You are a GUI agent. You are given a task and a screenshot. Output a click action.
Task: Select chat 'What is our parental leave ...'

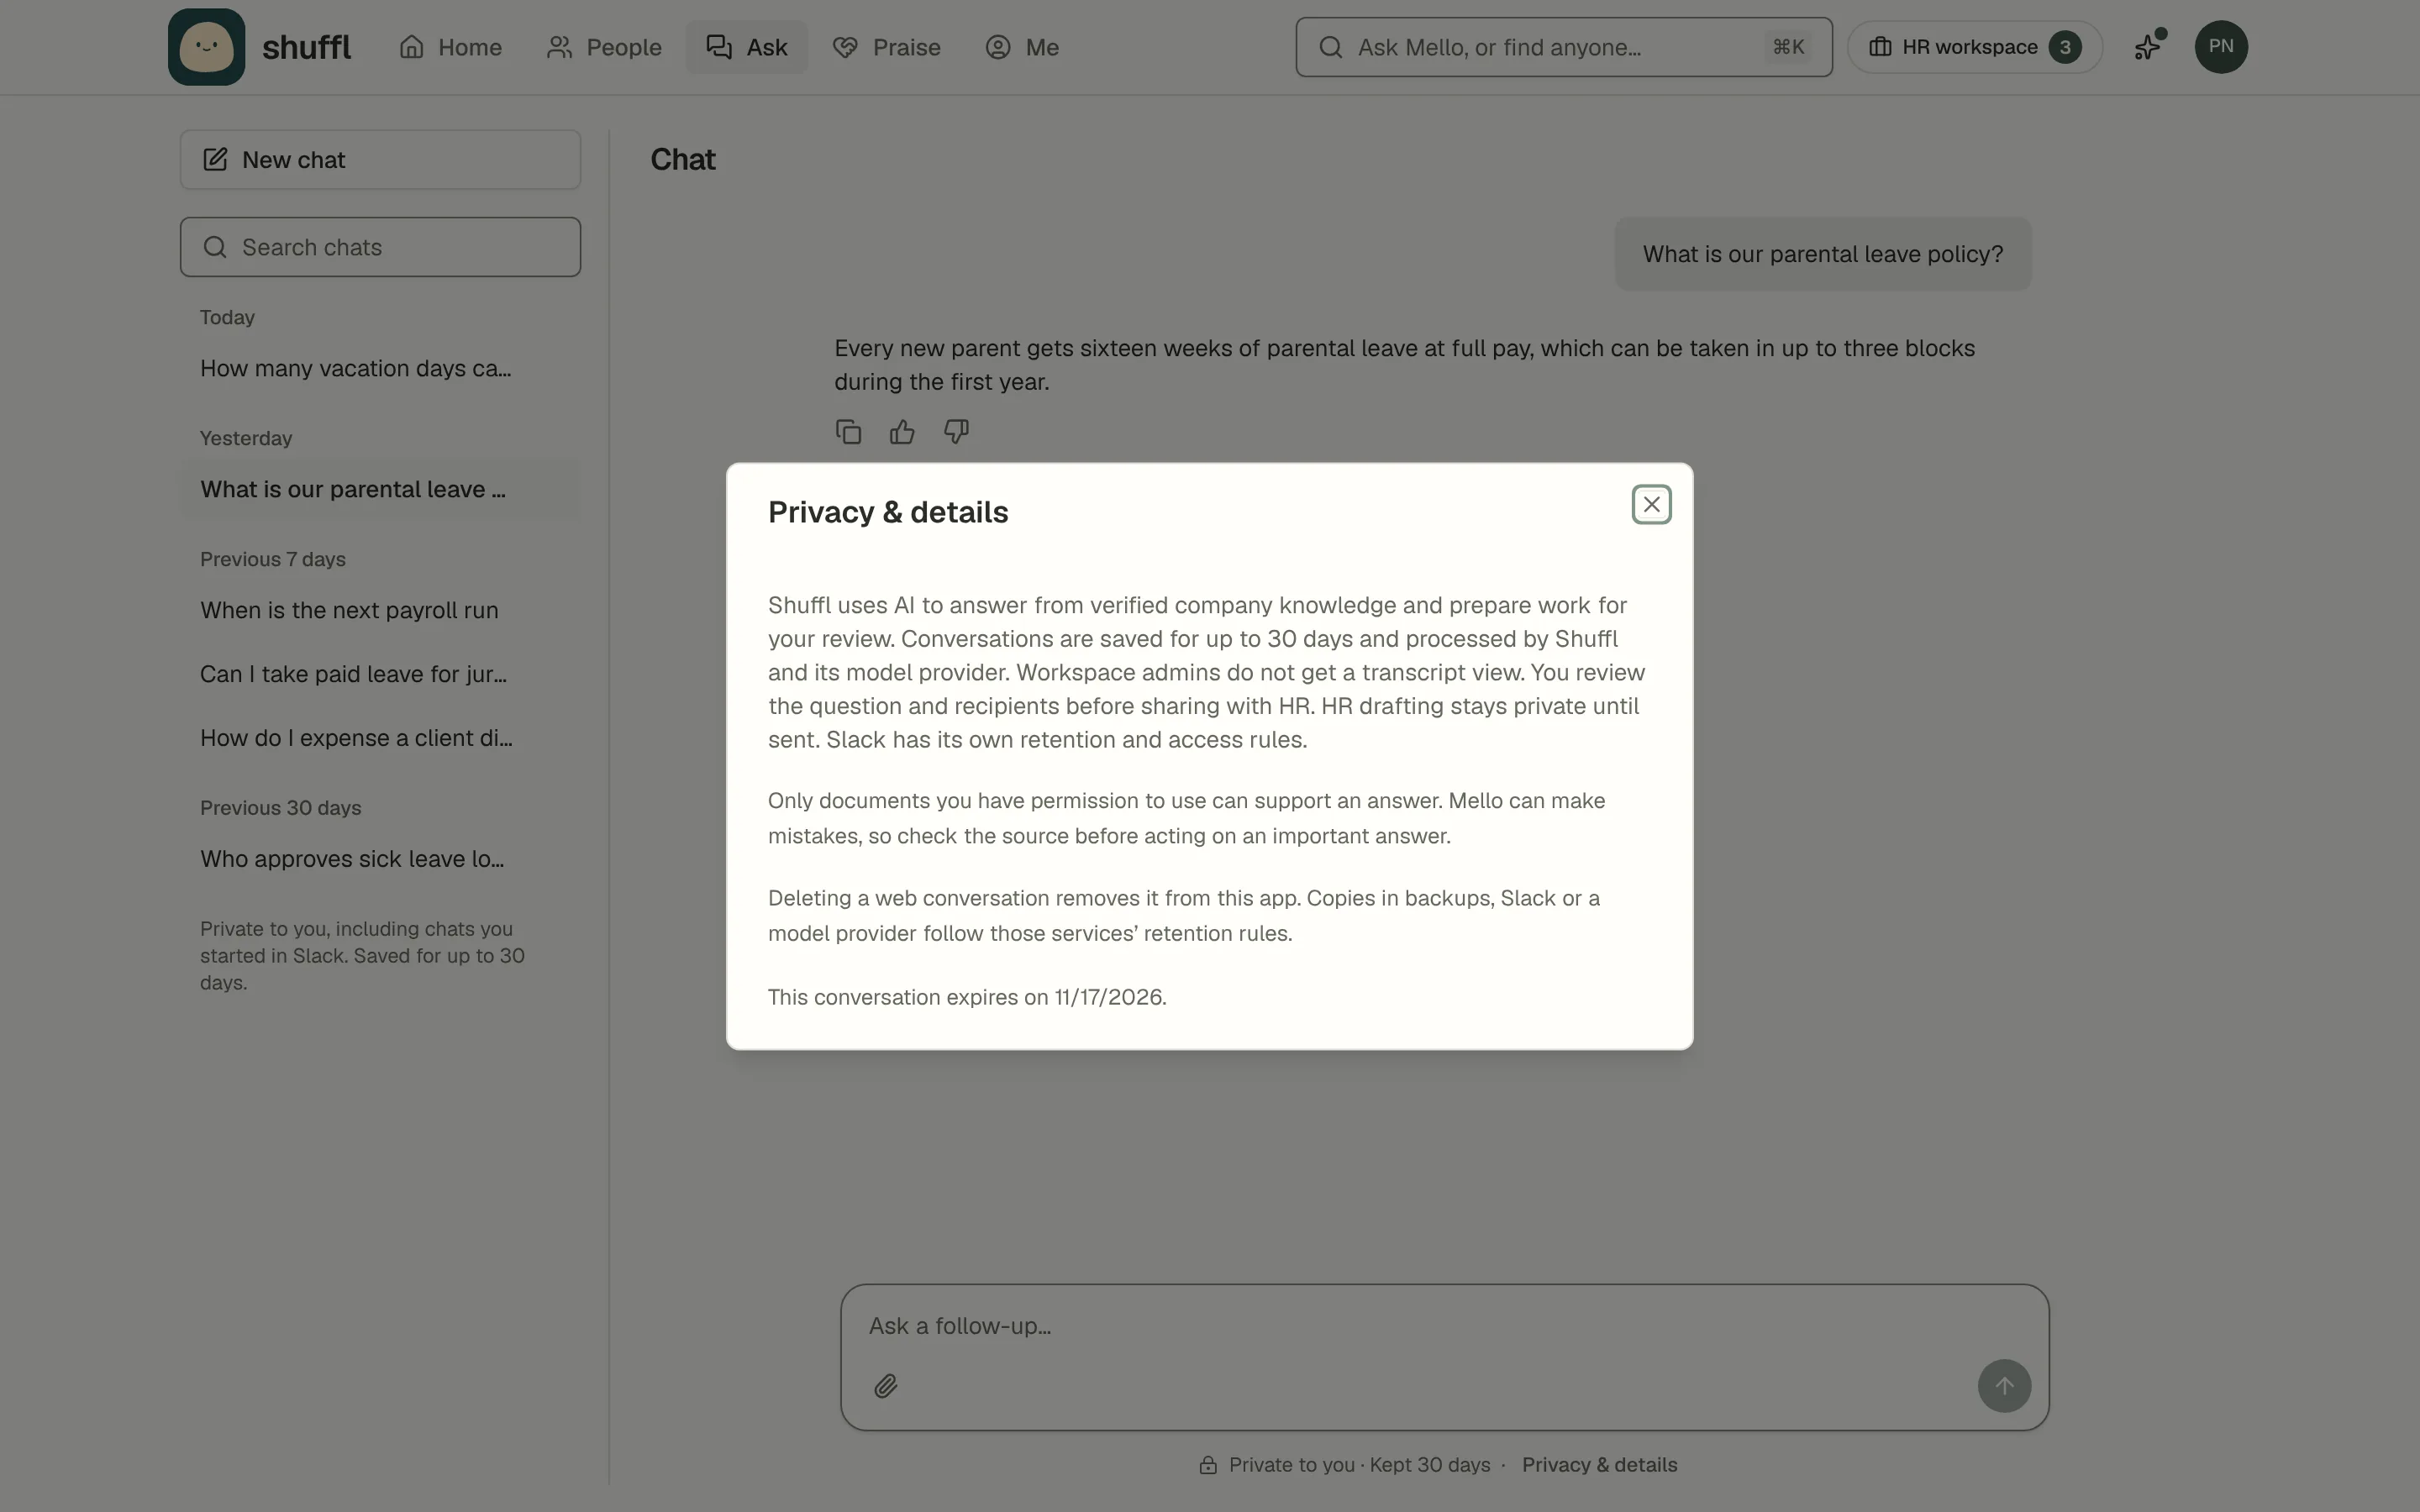click(380, 489)
